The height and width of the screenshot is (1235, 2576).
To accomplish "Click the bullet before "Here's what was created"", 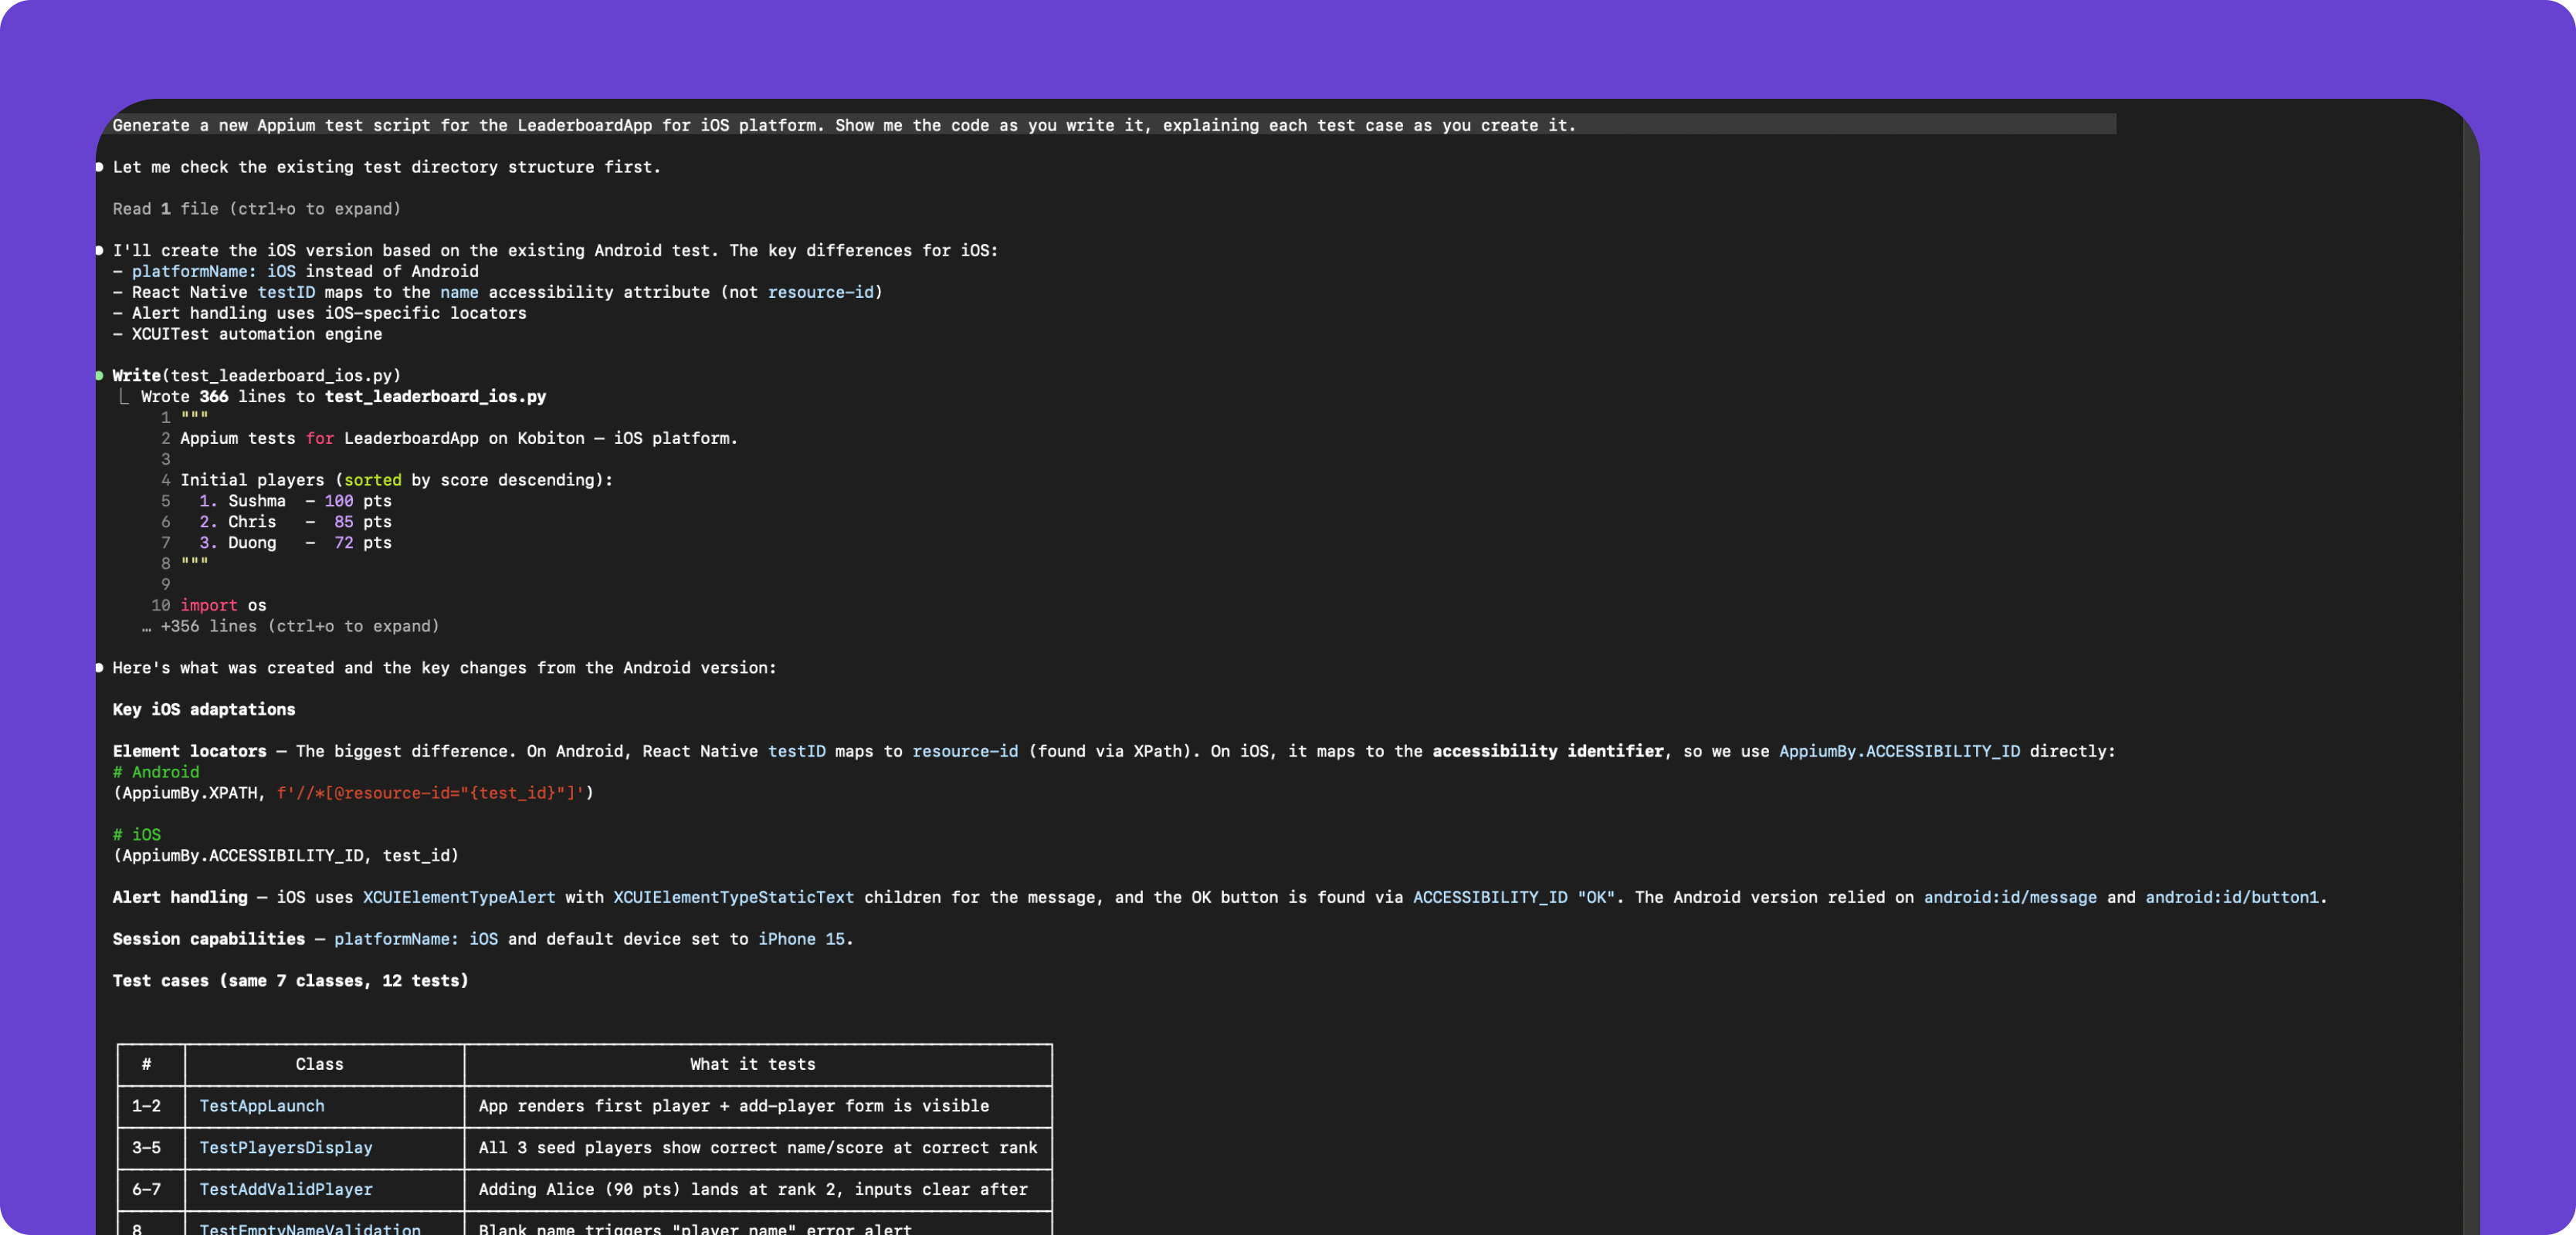I will 99,668.
